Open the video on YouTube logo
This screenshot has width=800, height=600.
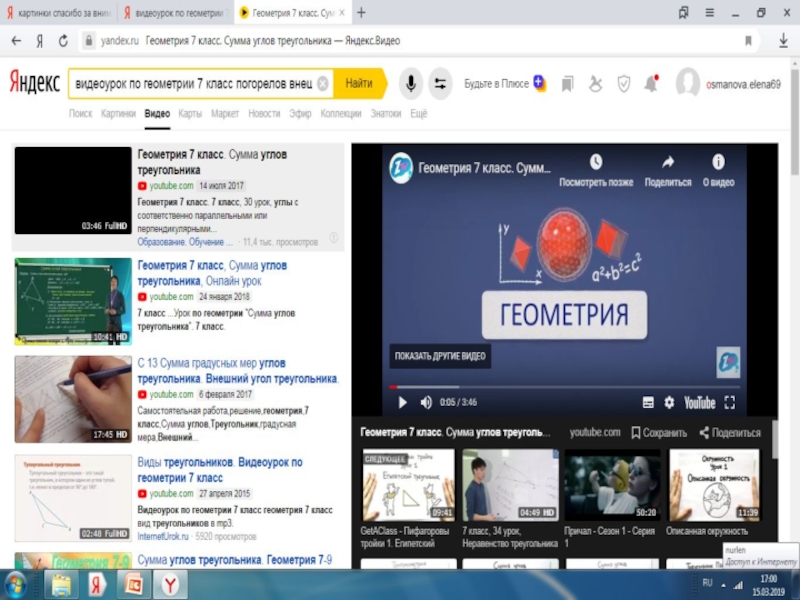click(x=699, y=403)
